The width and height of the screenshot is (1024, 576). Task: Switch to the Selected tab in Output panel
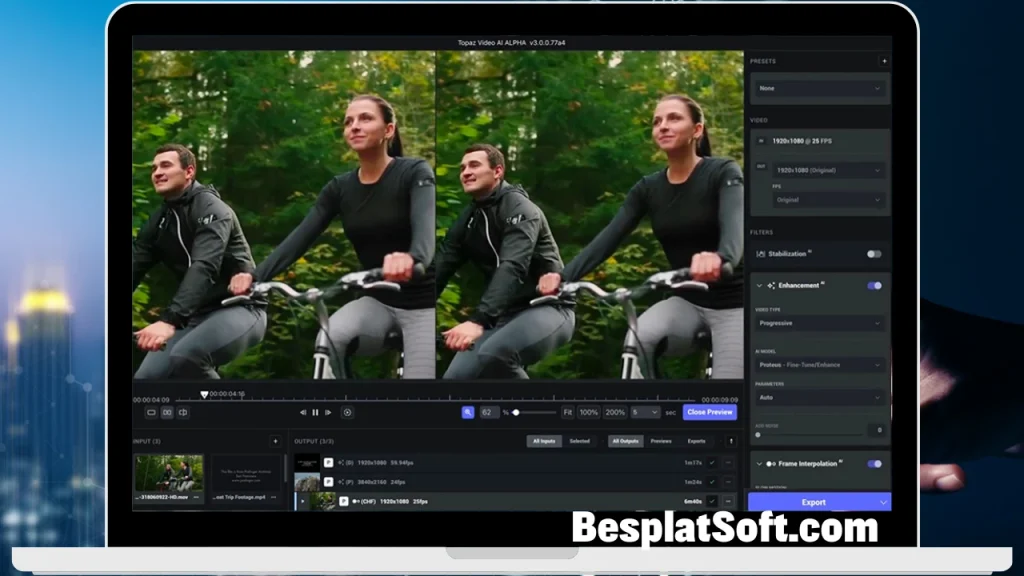[x=580, y=441]
